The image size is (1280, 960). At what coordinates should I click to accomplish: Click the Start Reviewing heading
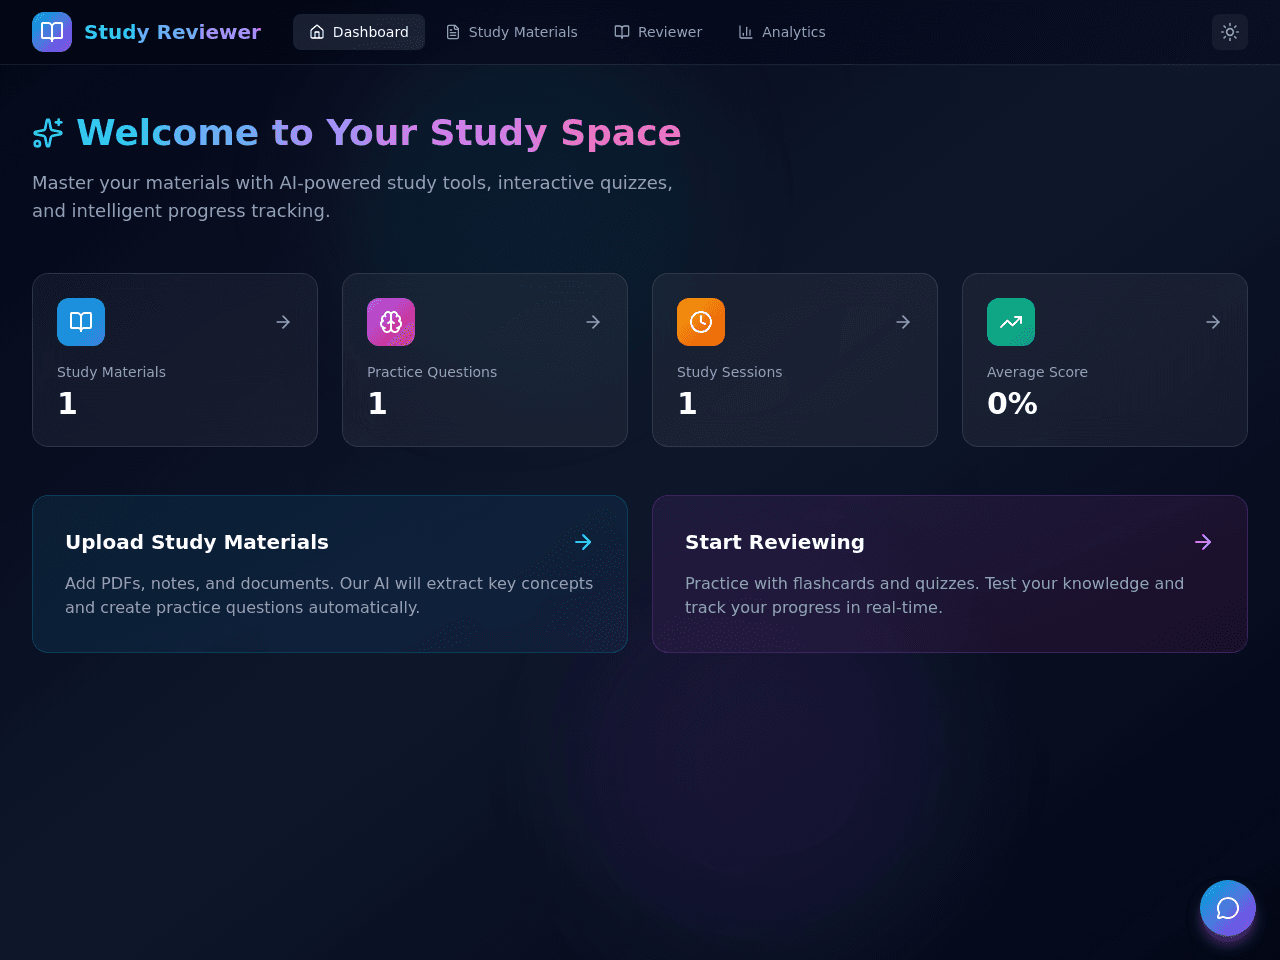(775, 542)
